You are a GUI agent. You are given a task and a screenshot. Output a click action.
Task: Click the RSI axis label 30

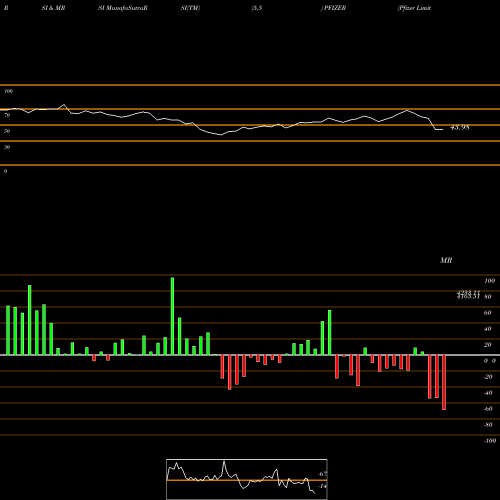[x=7, y=147]
